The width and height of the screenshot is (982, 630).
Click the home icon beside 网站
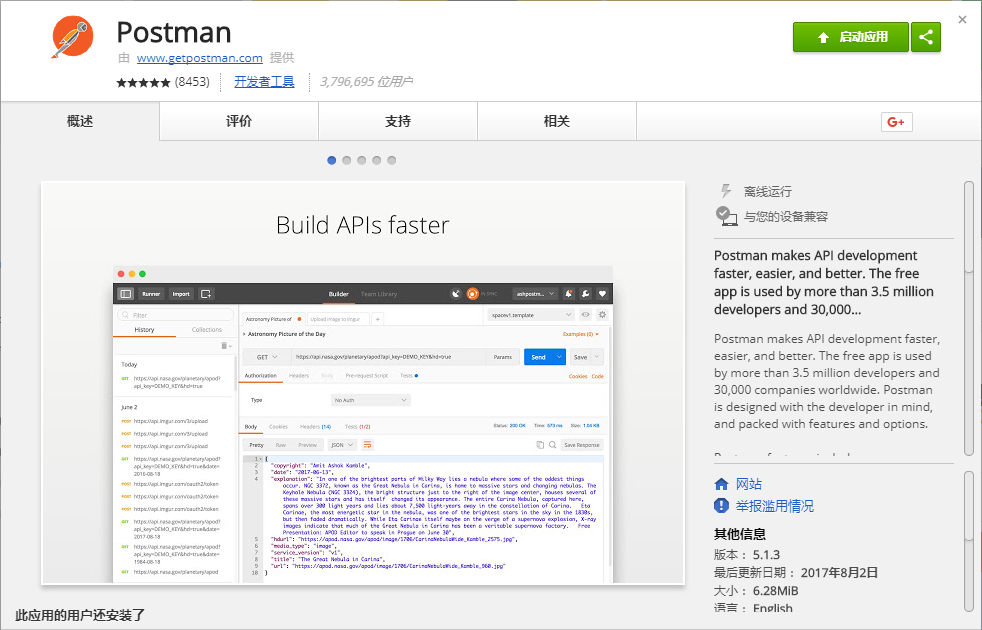[x=721, y=484]
